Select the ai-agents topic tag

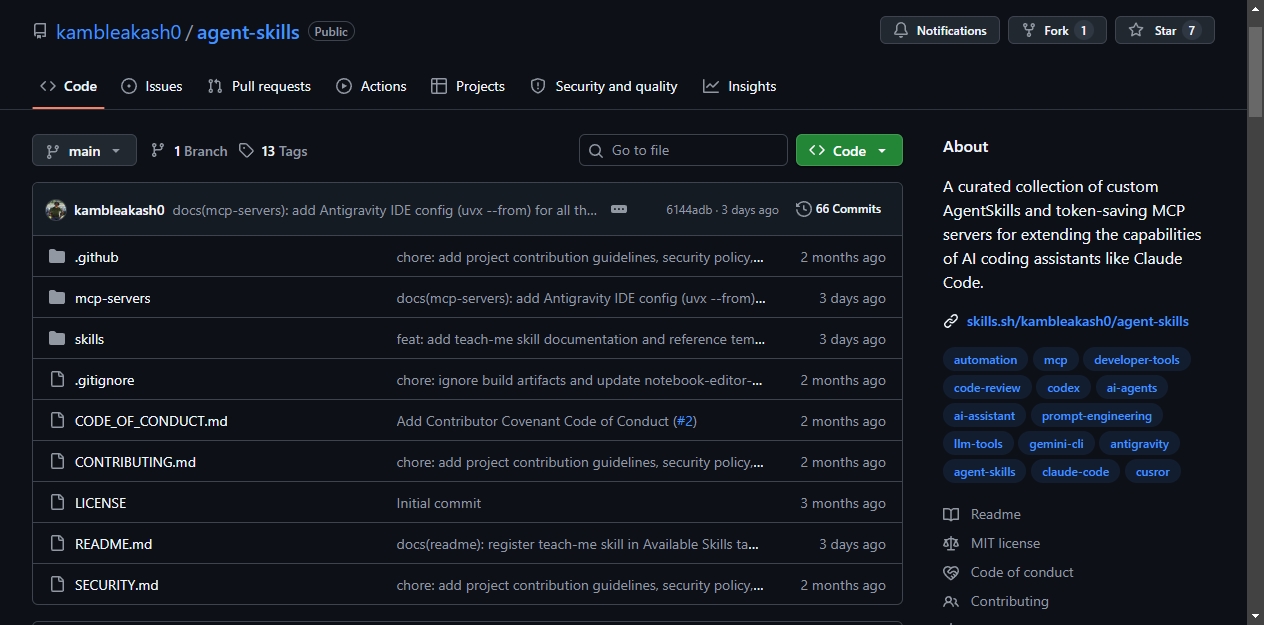[1132, 388]
